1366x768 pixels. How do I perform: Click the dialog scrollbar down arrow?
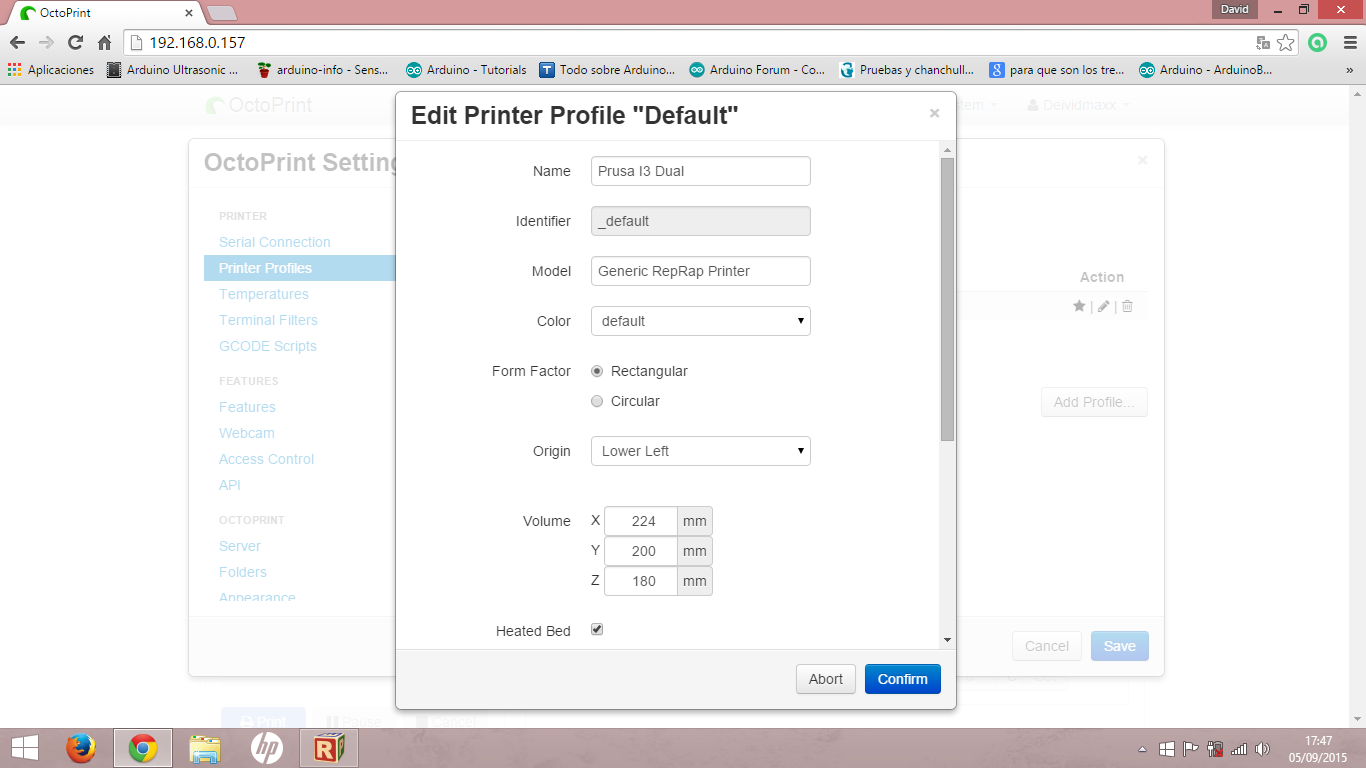pyautogui.click(x=947, y=640)
